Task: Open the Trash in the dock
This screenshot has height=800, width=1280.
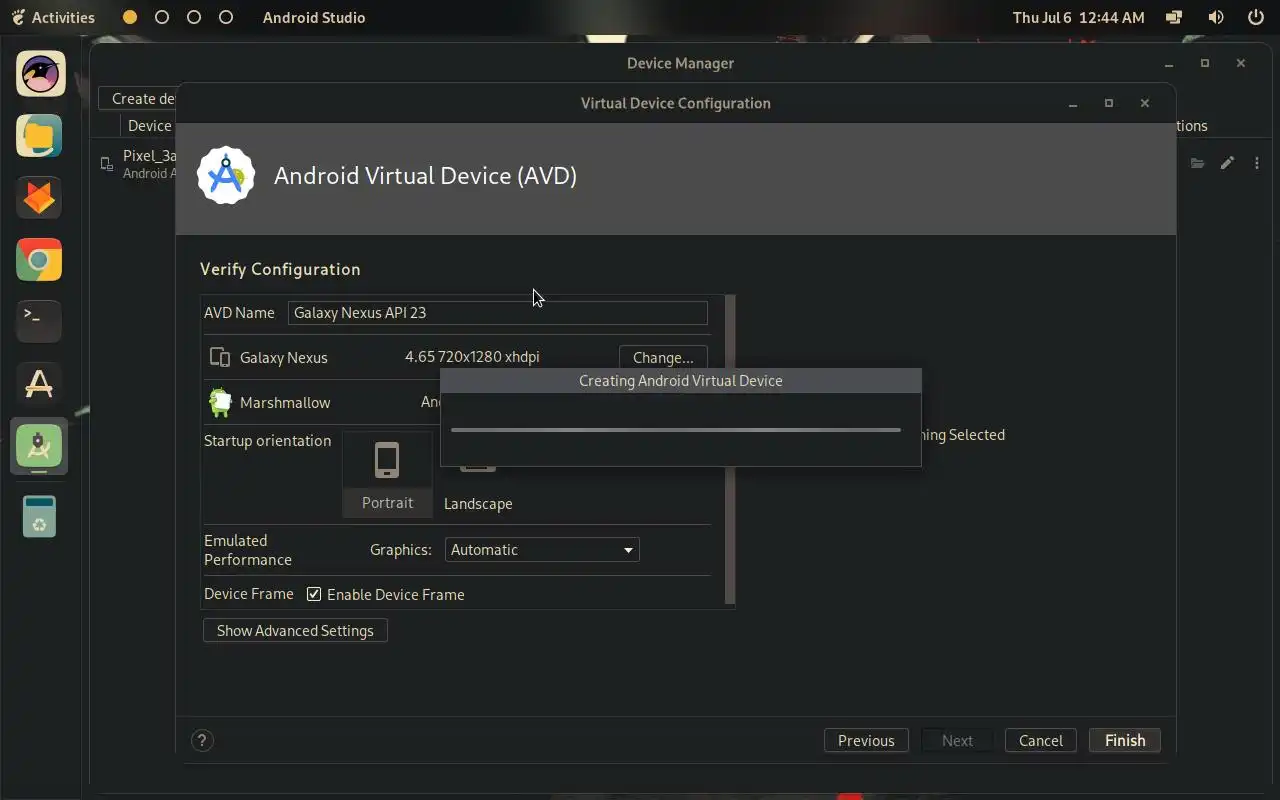Action: [40, 516]
